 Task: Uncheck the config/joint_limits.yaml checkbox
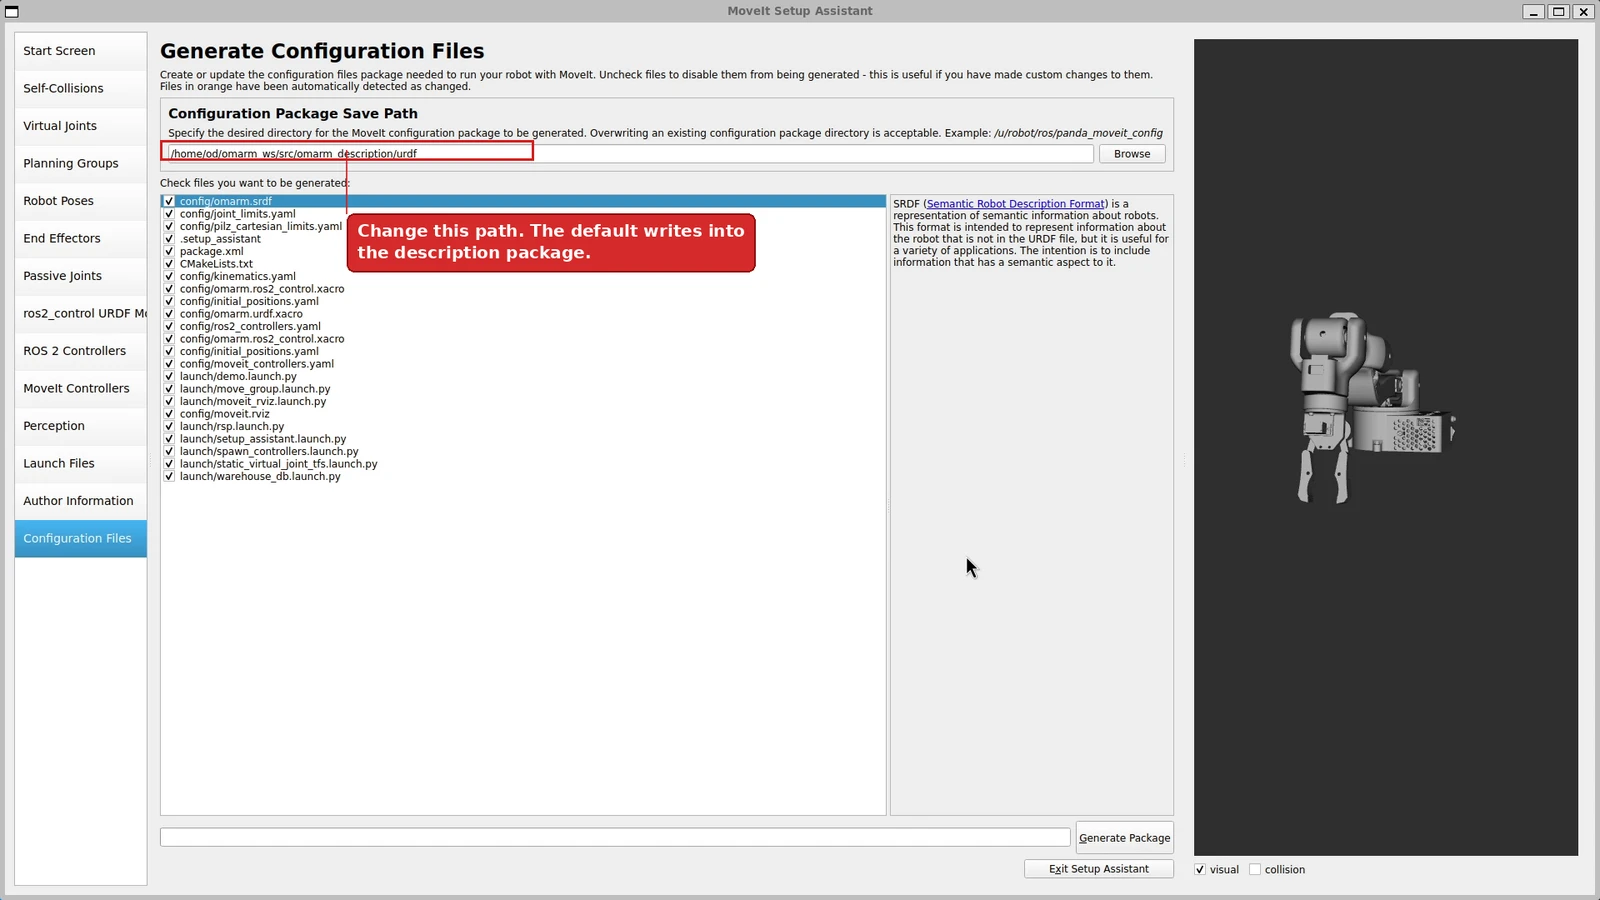click(x=169, y=214)
